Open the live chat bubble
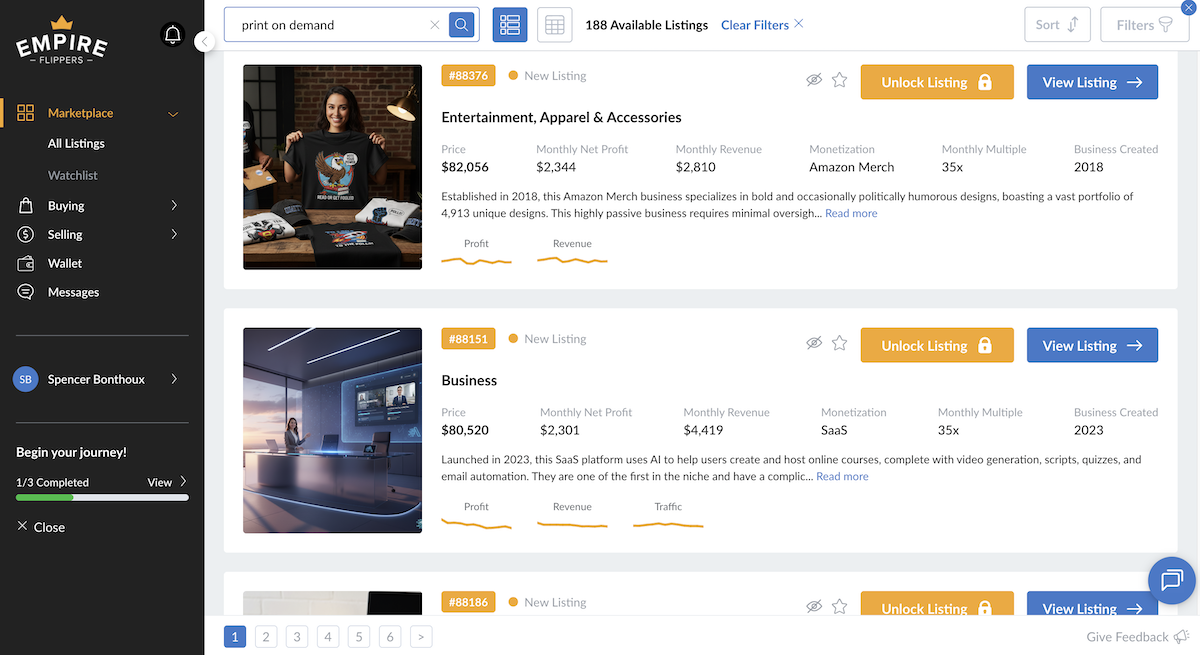Viewport: 1200px width, 655px height. pos(1172,579)
